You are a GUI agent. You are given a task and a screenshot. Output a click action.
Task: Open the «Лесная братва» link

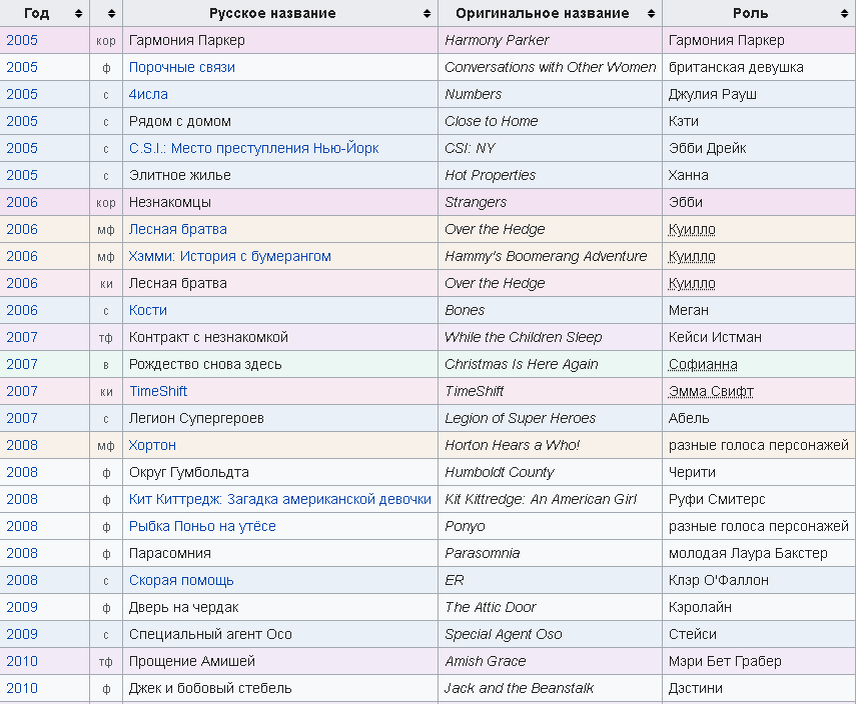tap(176, 229)
